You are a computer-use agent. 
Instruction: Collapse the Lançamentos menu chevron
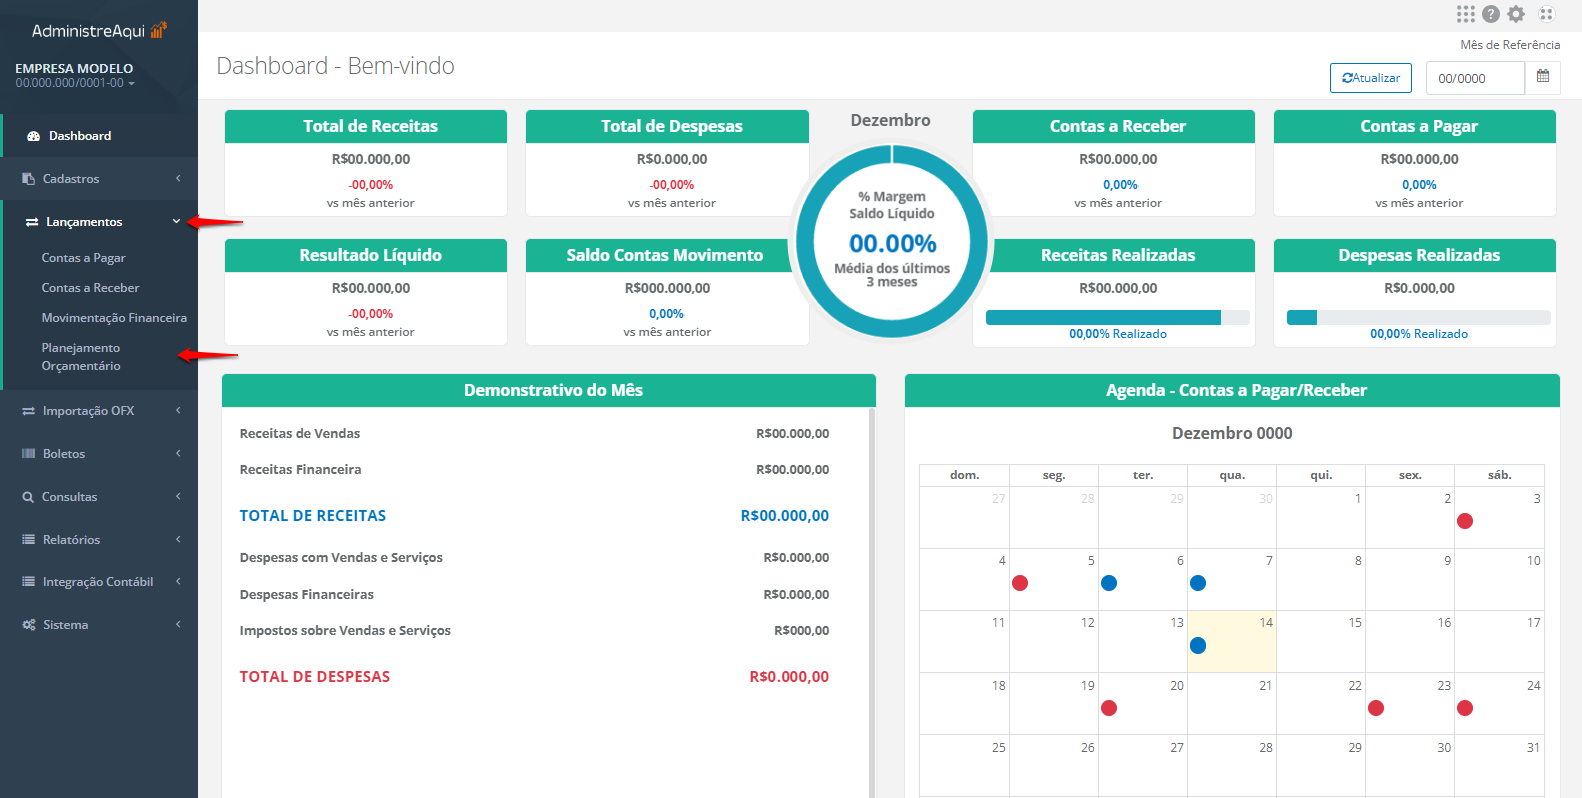click(176, 222)
